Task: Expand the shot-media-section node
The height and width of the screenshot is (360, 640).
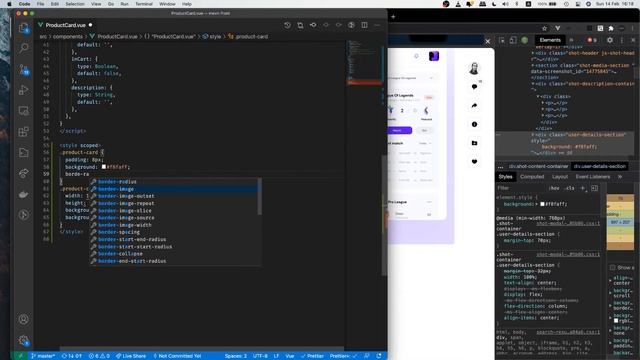Action: (533, 65)
